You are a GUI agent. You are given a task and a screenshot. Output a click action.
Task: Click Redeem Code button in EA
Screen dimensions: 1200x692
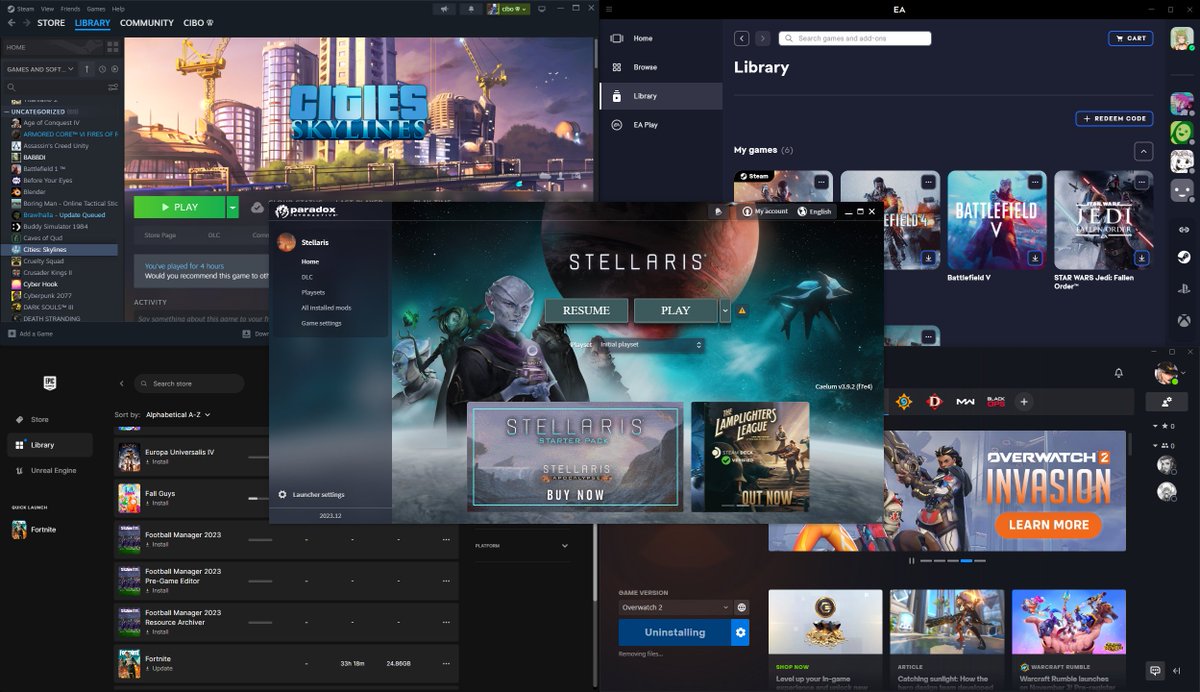[1113, 118]
